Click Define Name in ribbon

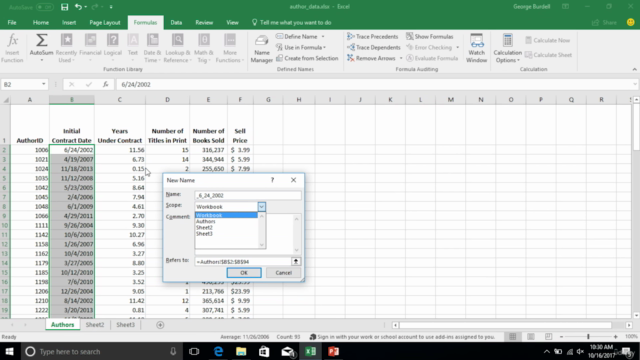click(300, 36)
